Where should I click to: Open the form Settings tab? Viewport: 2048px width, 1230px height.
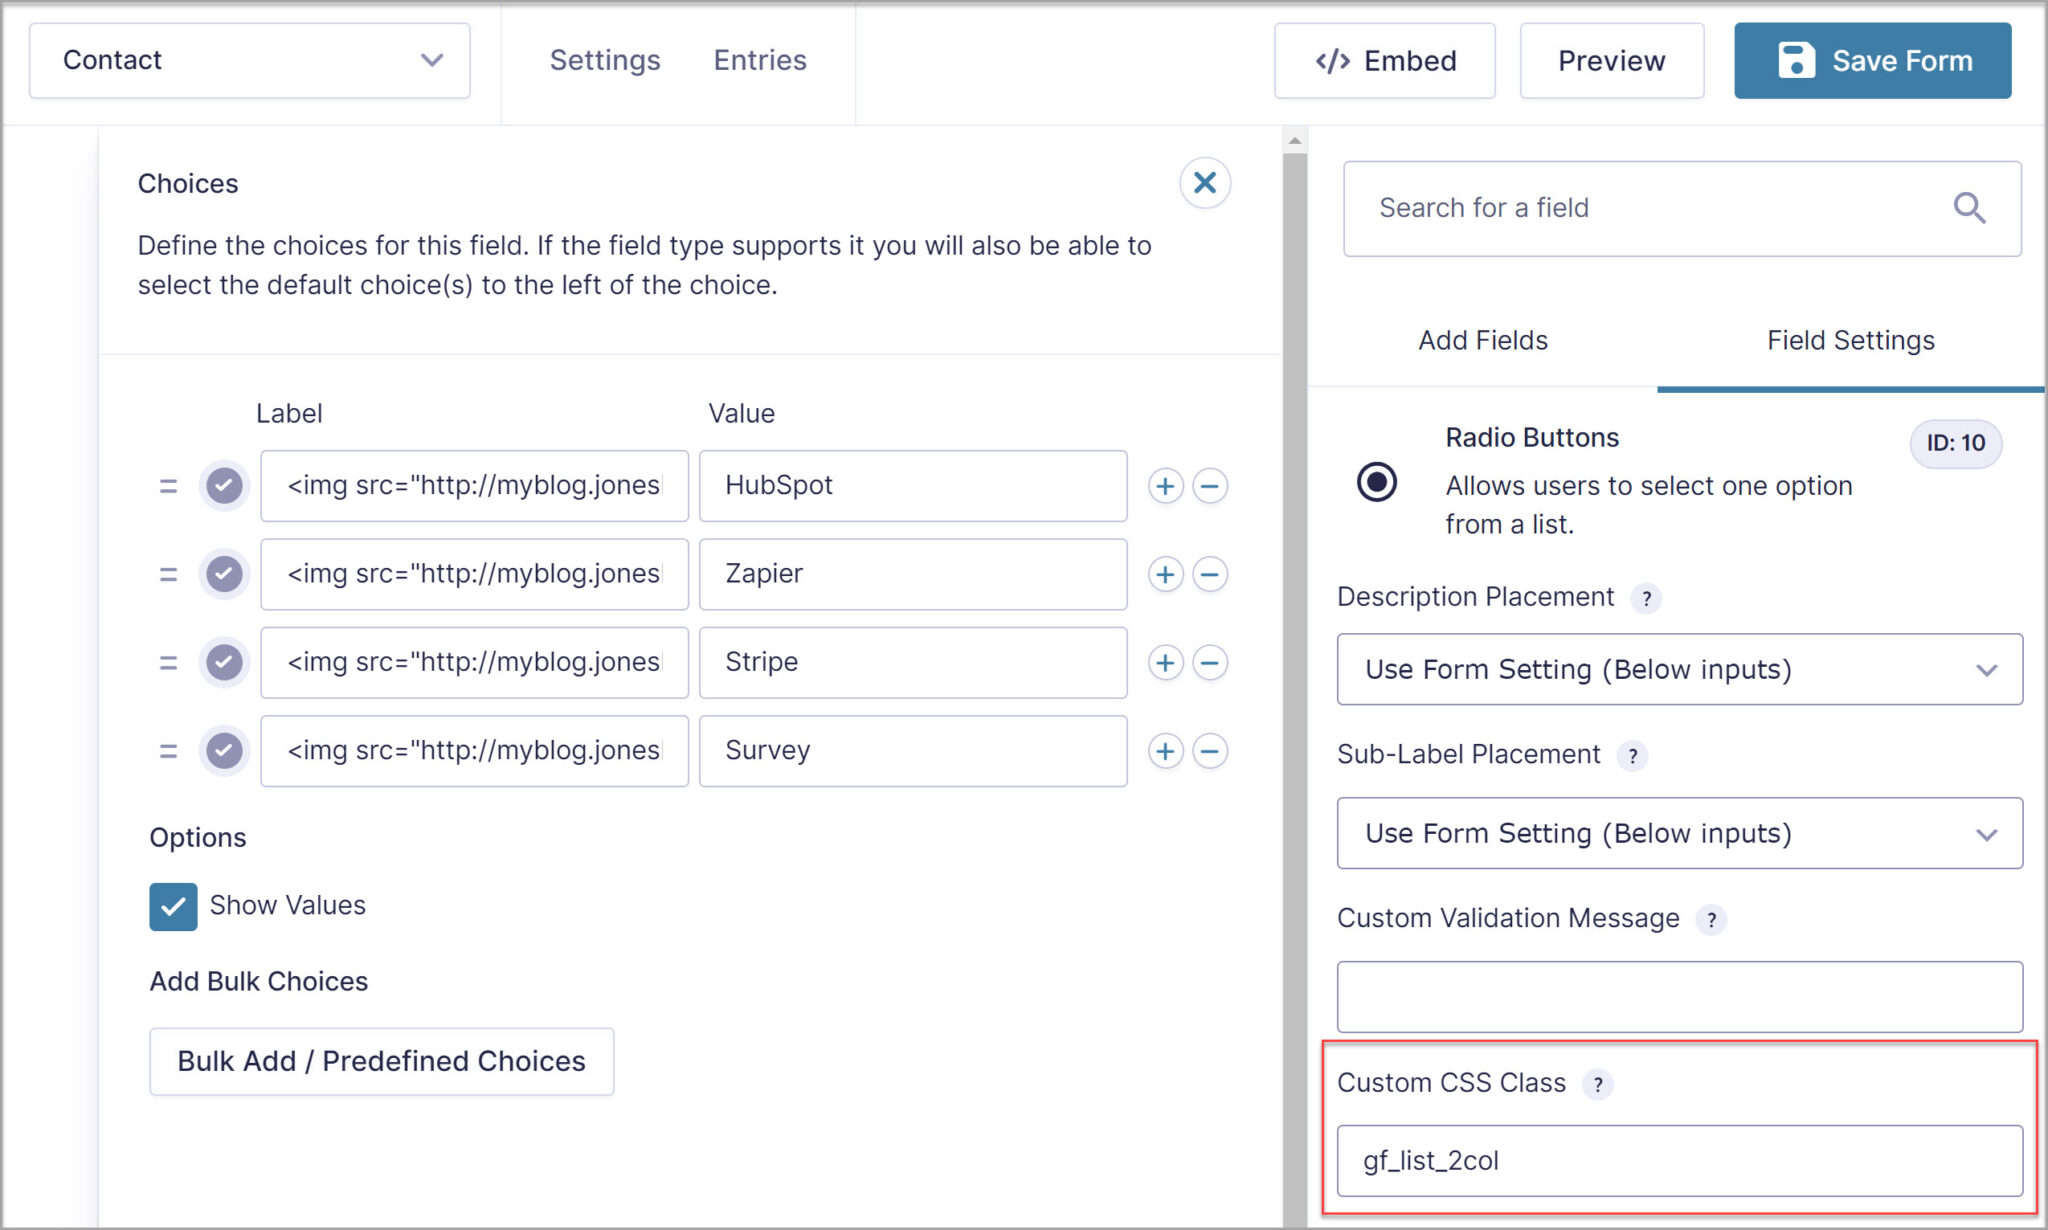(x=604, y=60)
